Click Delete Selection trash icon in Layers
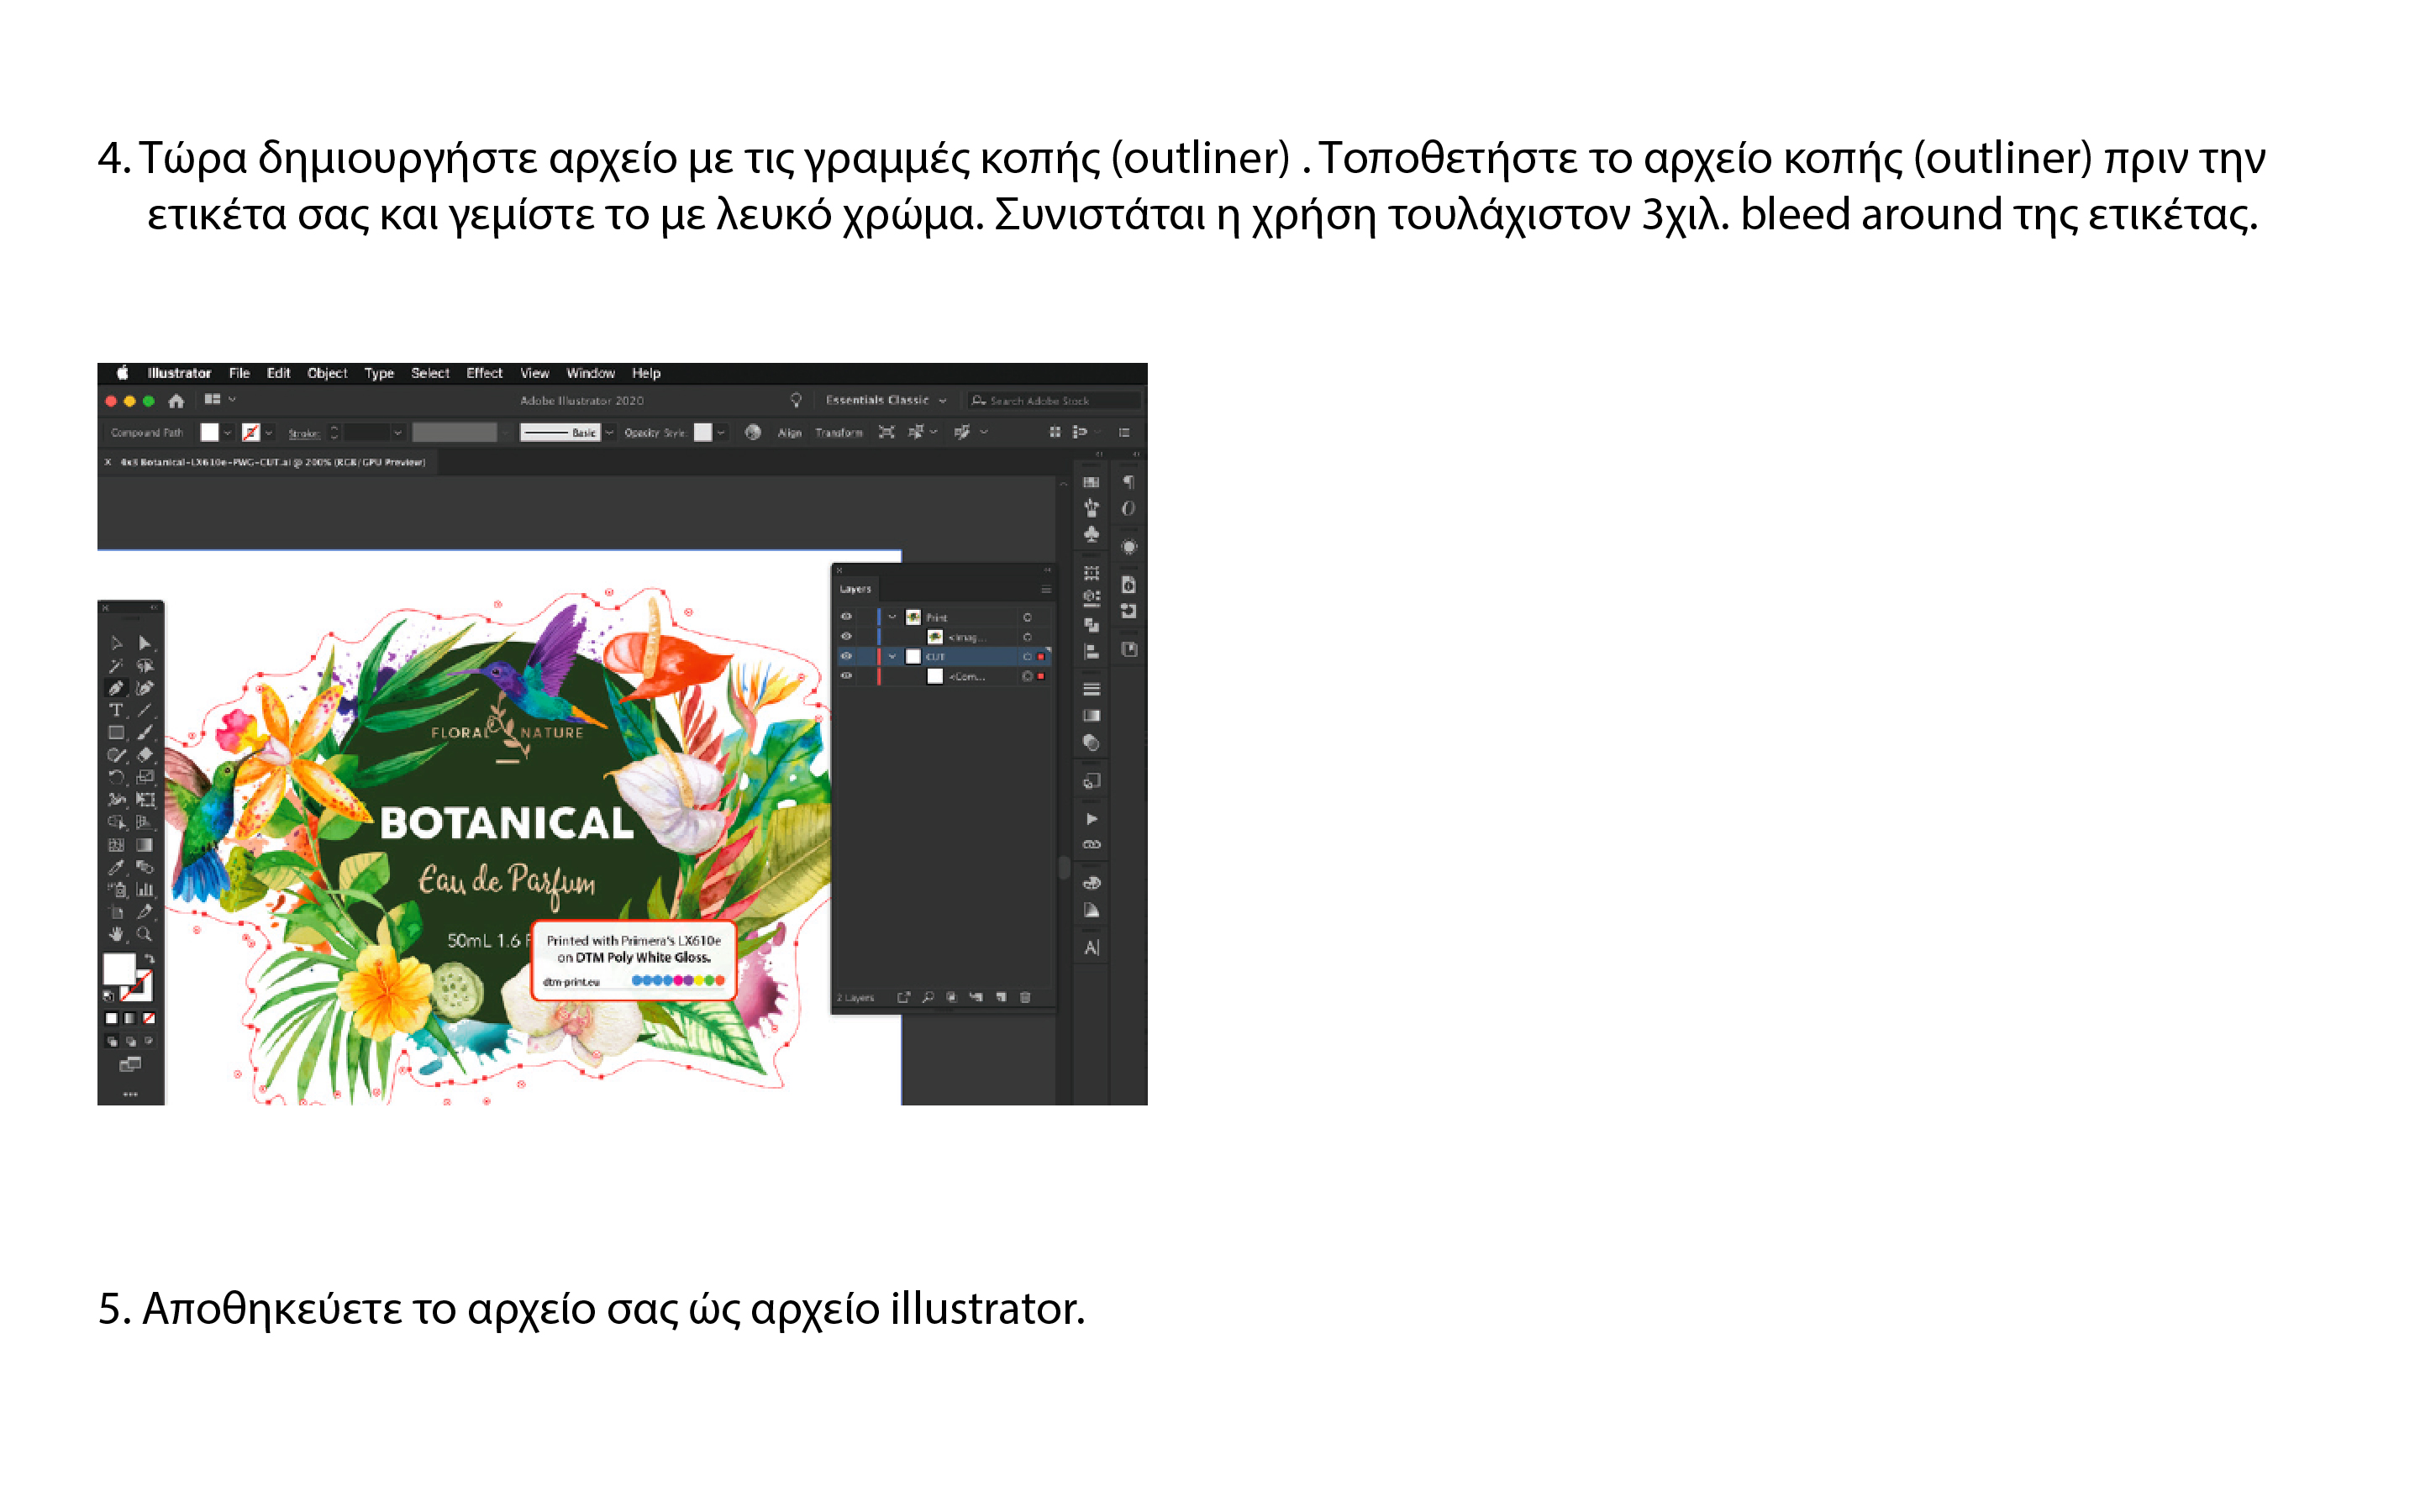 pos(1025,997)
